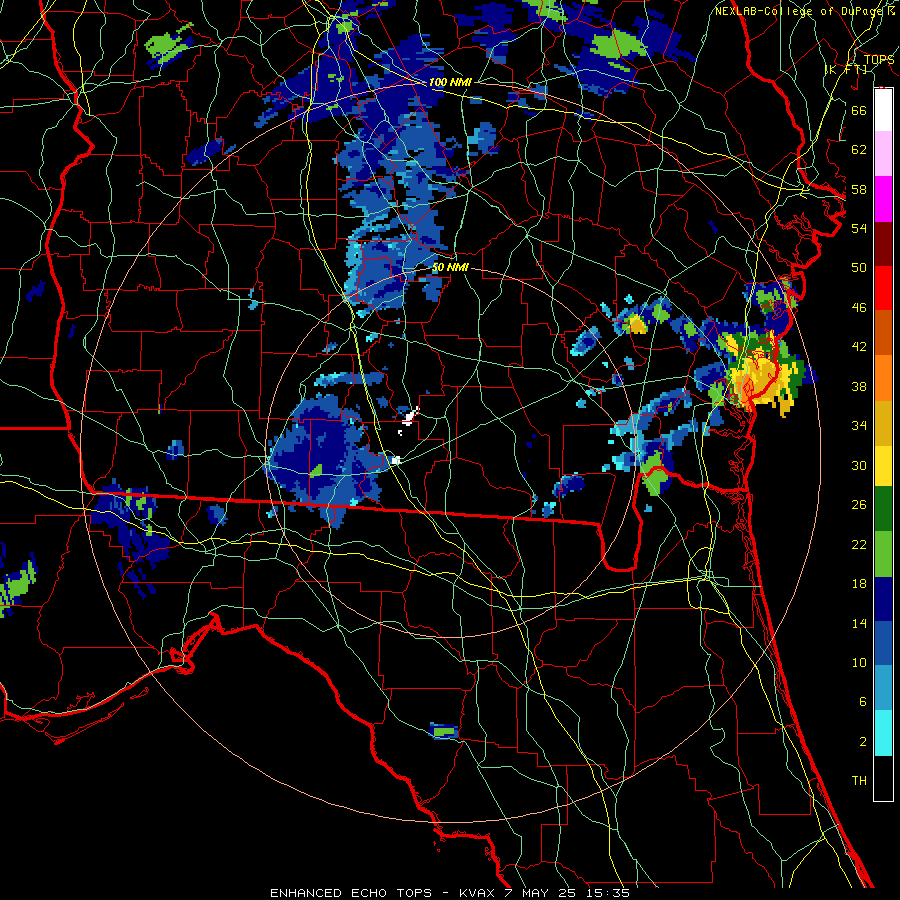Click the legend value 38
900x900 pixels.
click(859, 386)
